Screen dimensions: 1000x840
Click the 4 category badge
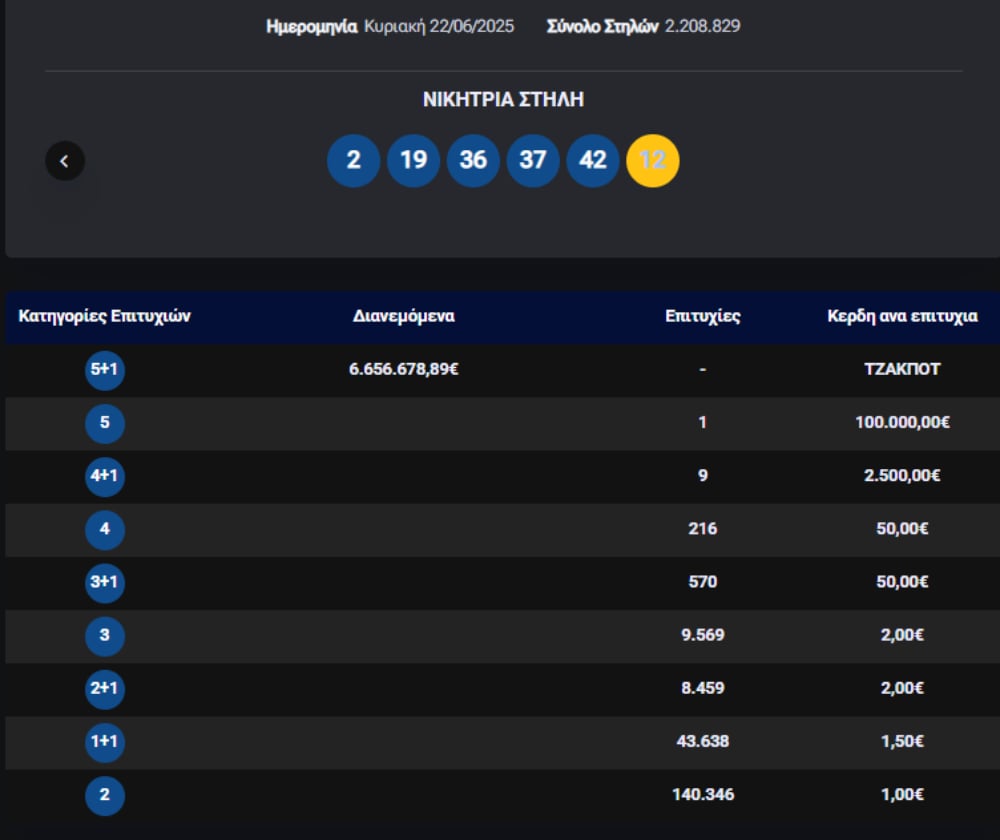point(105,529)
